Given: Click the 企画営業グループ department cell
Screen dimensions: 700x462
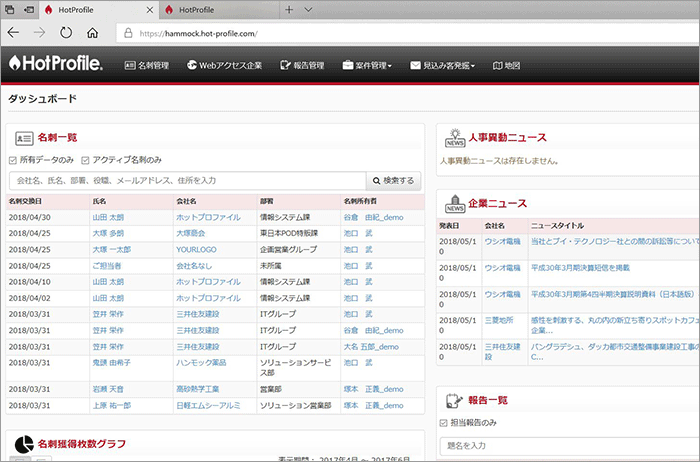Looking at the screenshot, I should click(288, 250).
